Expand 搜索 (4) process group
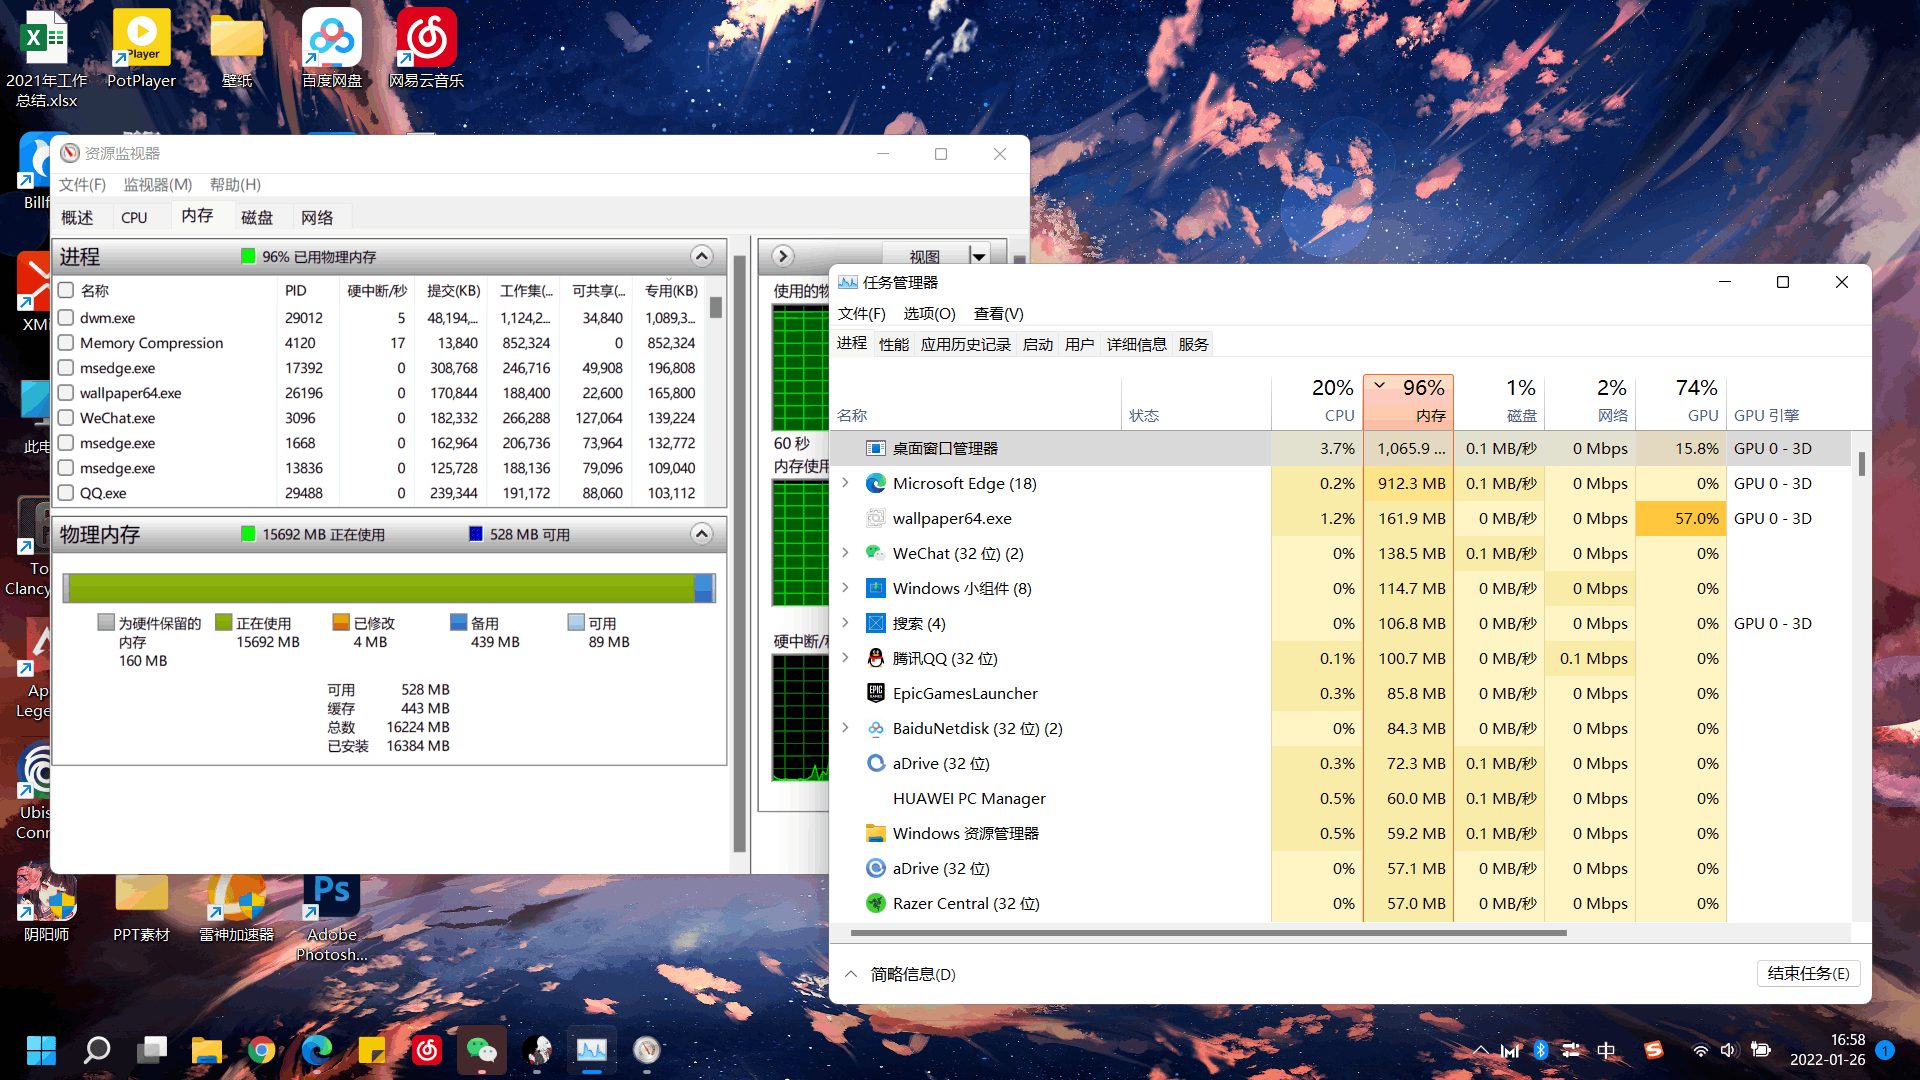This screenshot has height=1080, width=1920. click(846, 623)
